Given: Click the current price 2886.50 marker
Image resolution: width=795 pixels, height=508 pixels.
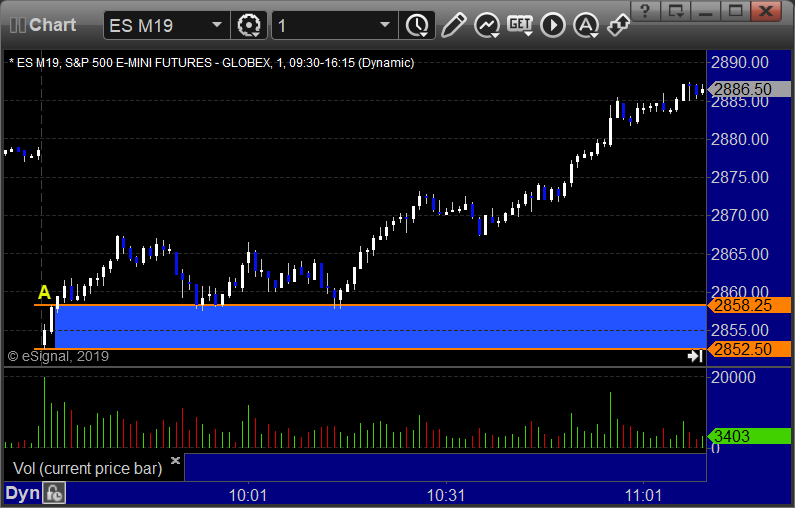Looking at the screenshot, I should coord(749,89).
